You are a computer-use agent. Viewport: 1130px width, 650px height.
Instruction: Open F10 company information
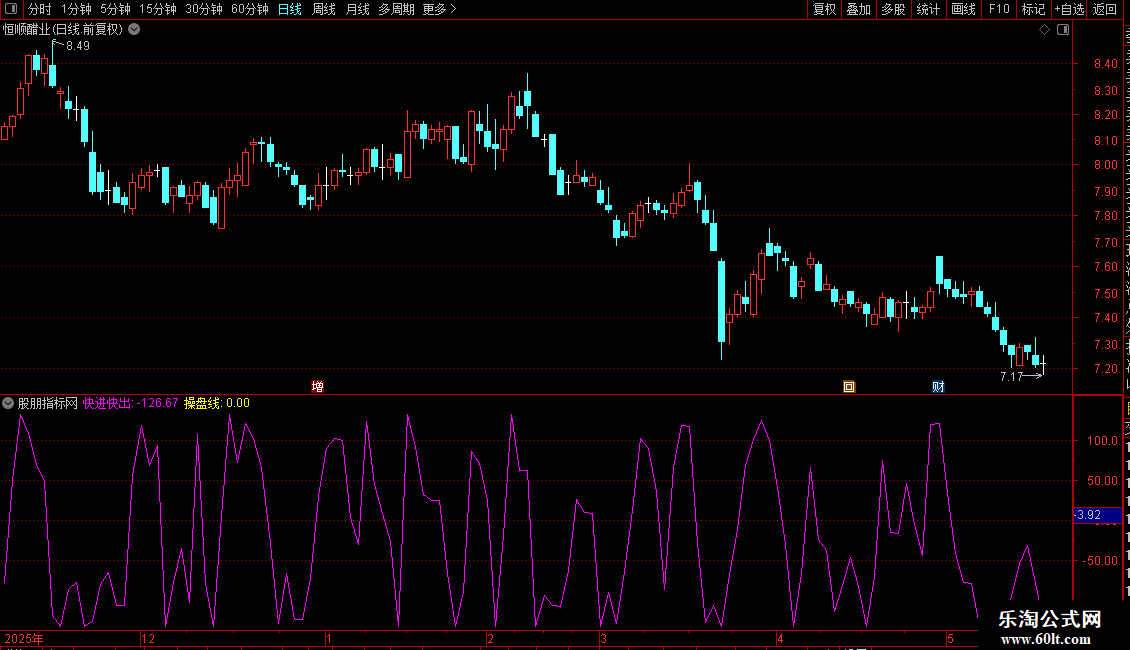click(x=999, y=9)
